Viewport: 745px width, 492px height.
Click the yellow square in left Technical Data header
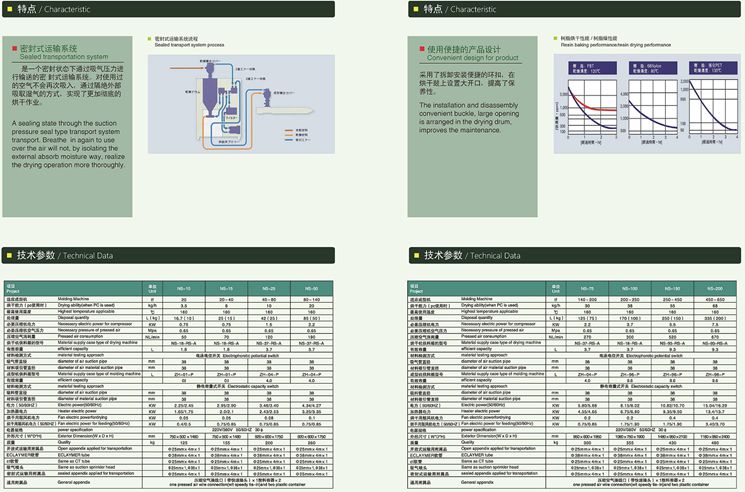coord(11,256)
